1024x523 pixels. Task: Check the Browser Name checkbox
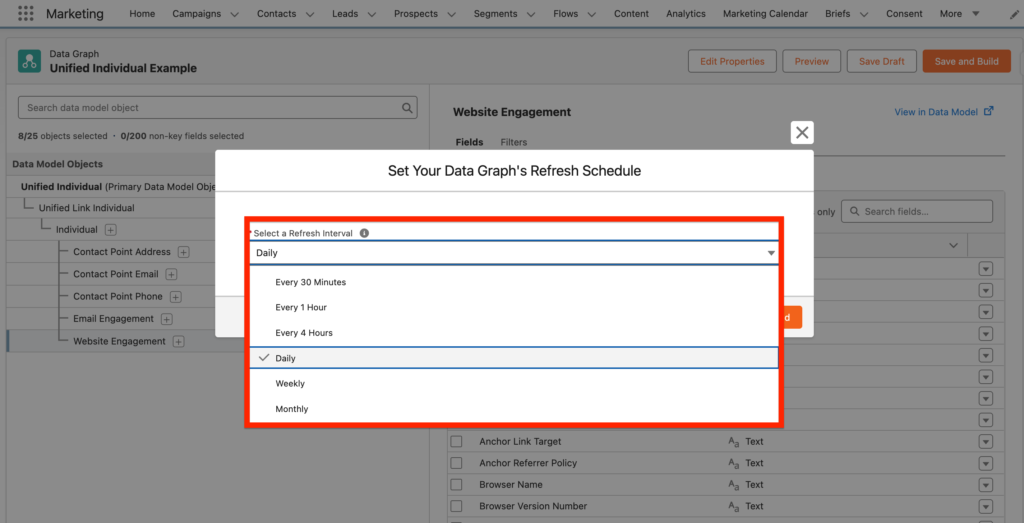[456, 485]
